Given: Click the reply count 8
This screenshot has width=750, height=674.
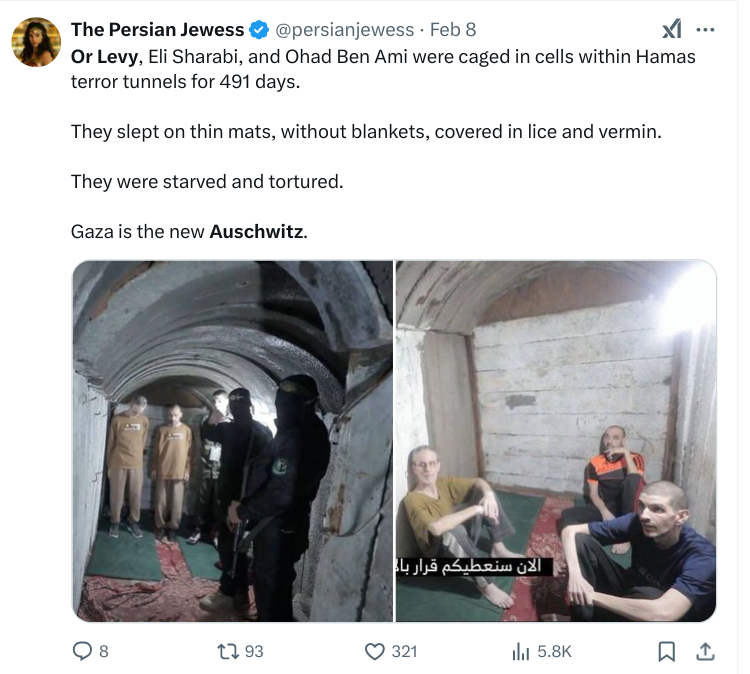Looking at the screenshot, I should (x=104, y=652).
